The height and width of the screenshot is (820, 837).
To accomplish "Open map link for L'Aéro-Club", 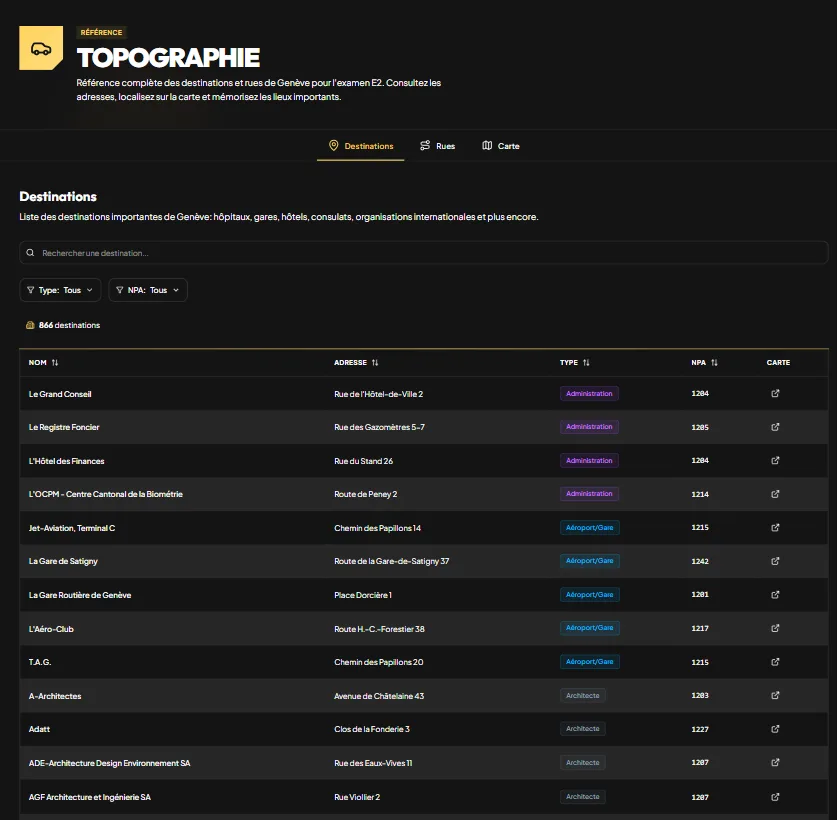I will point(775,628).
